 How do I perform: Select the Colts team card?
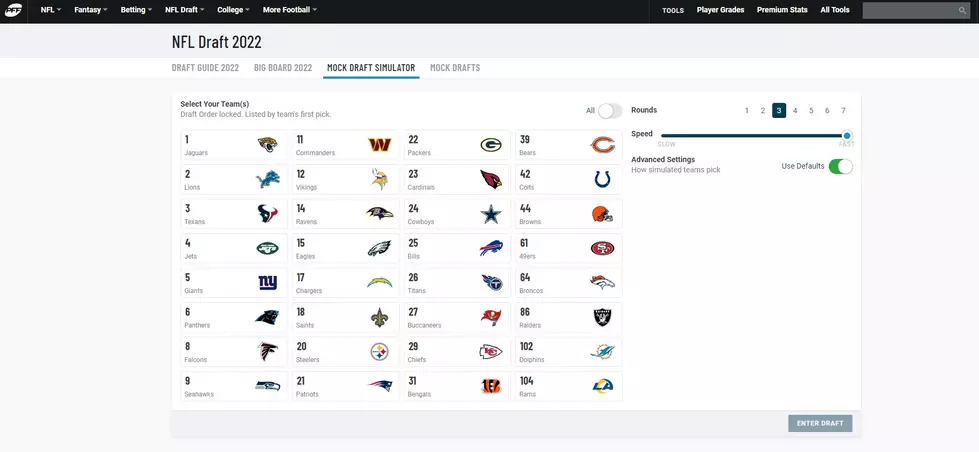click(x=568, y=180)
